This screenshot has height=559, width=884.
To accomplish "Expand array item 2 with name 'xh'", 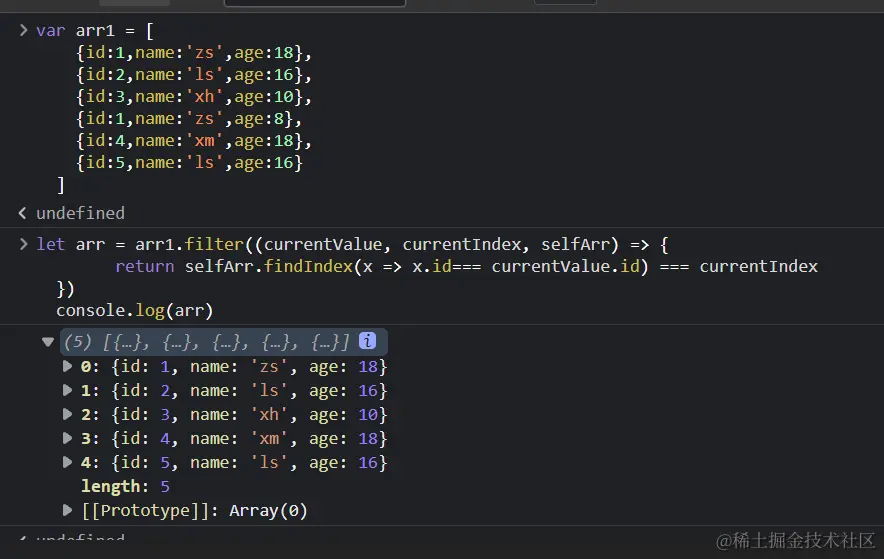I will point(67,414).
